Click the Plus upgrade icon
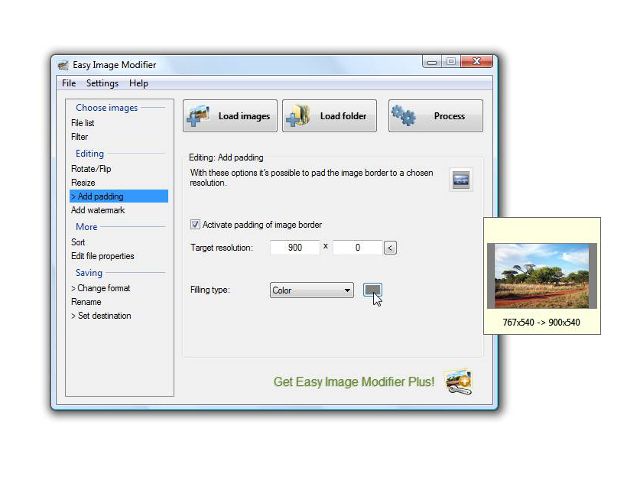Image resolution: width=640 pixels, height=480 pixels. (x=459, y=382)
